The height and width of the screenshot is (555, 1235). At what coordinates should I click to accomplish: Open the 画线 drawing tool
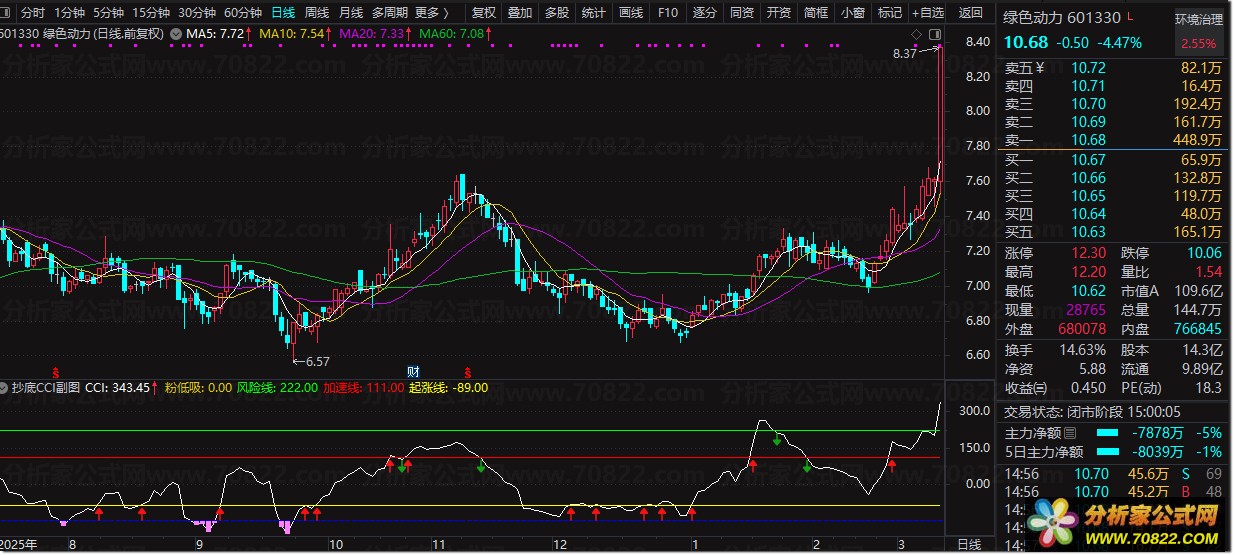pyautogui.click(x=631, y=13)
